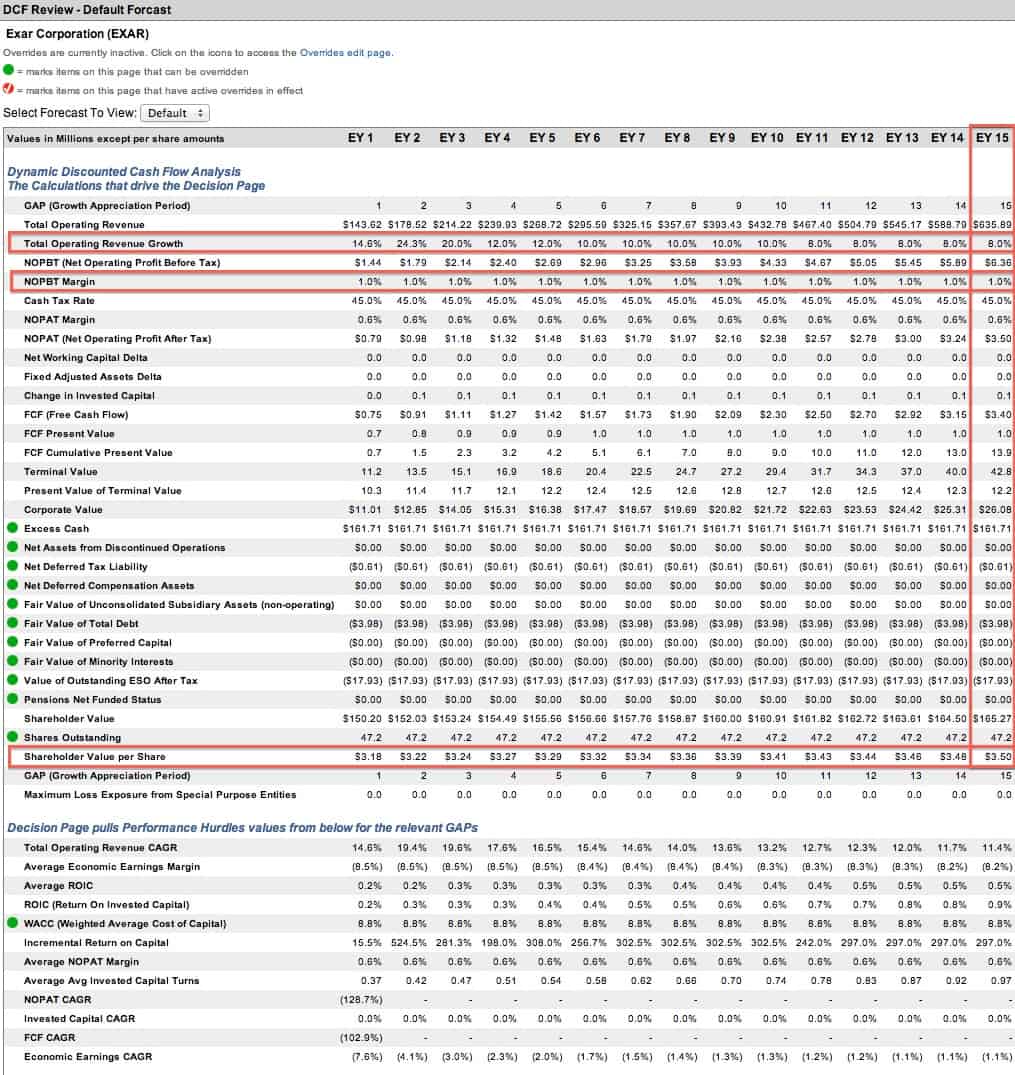Click Exar Corporation (EXAR) title
This screenshot has height=1075, width=1015.
(x=77, y=34)
